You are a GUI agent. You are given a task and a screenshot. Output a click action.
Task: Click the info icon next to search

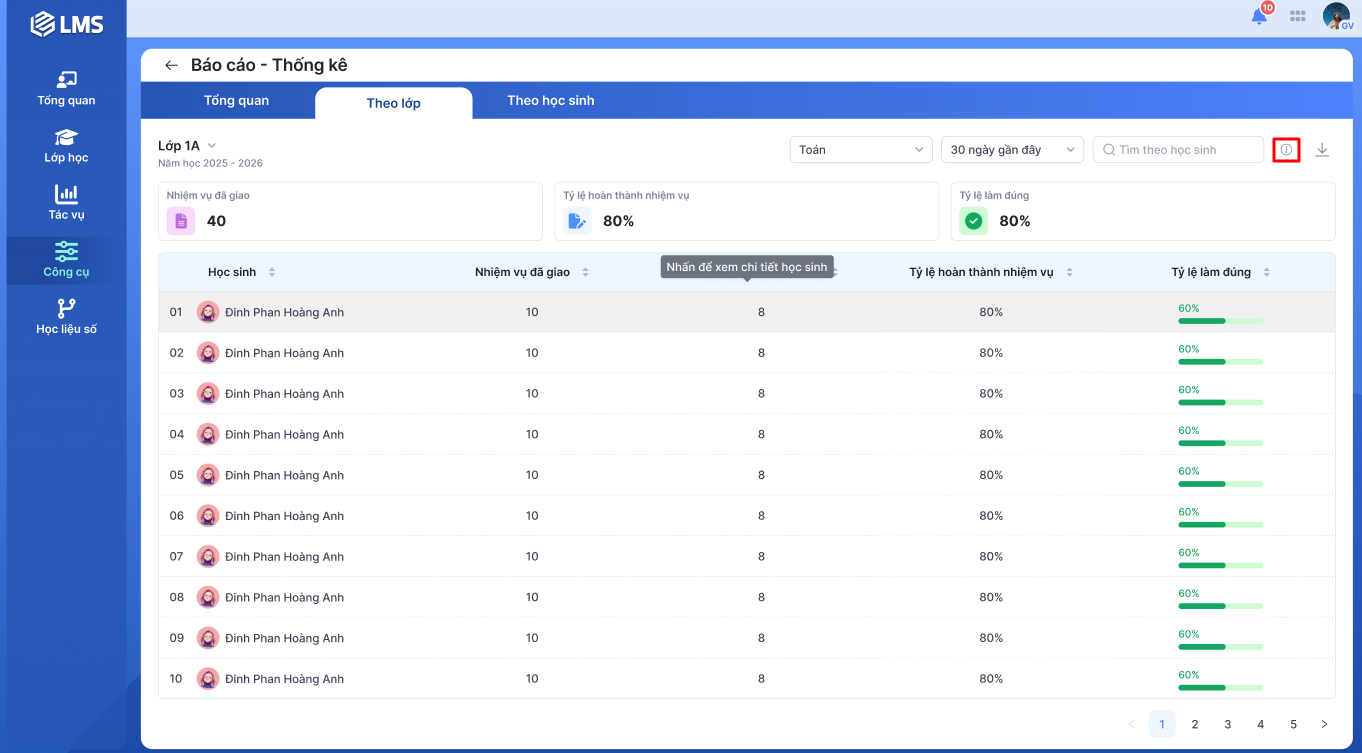pos(1286,150)
